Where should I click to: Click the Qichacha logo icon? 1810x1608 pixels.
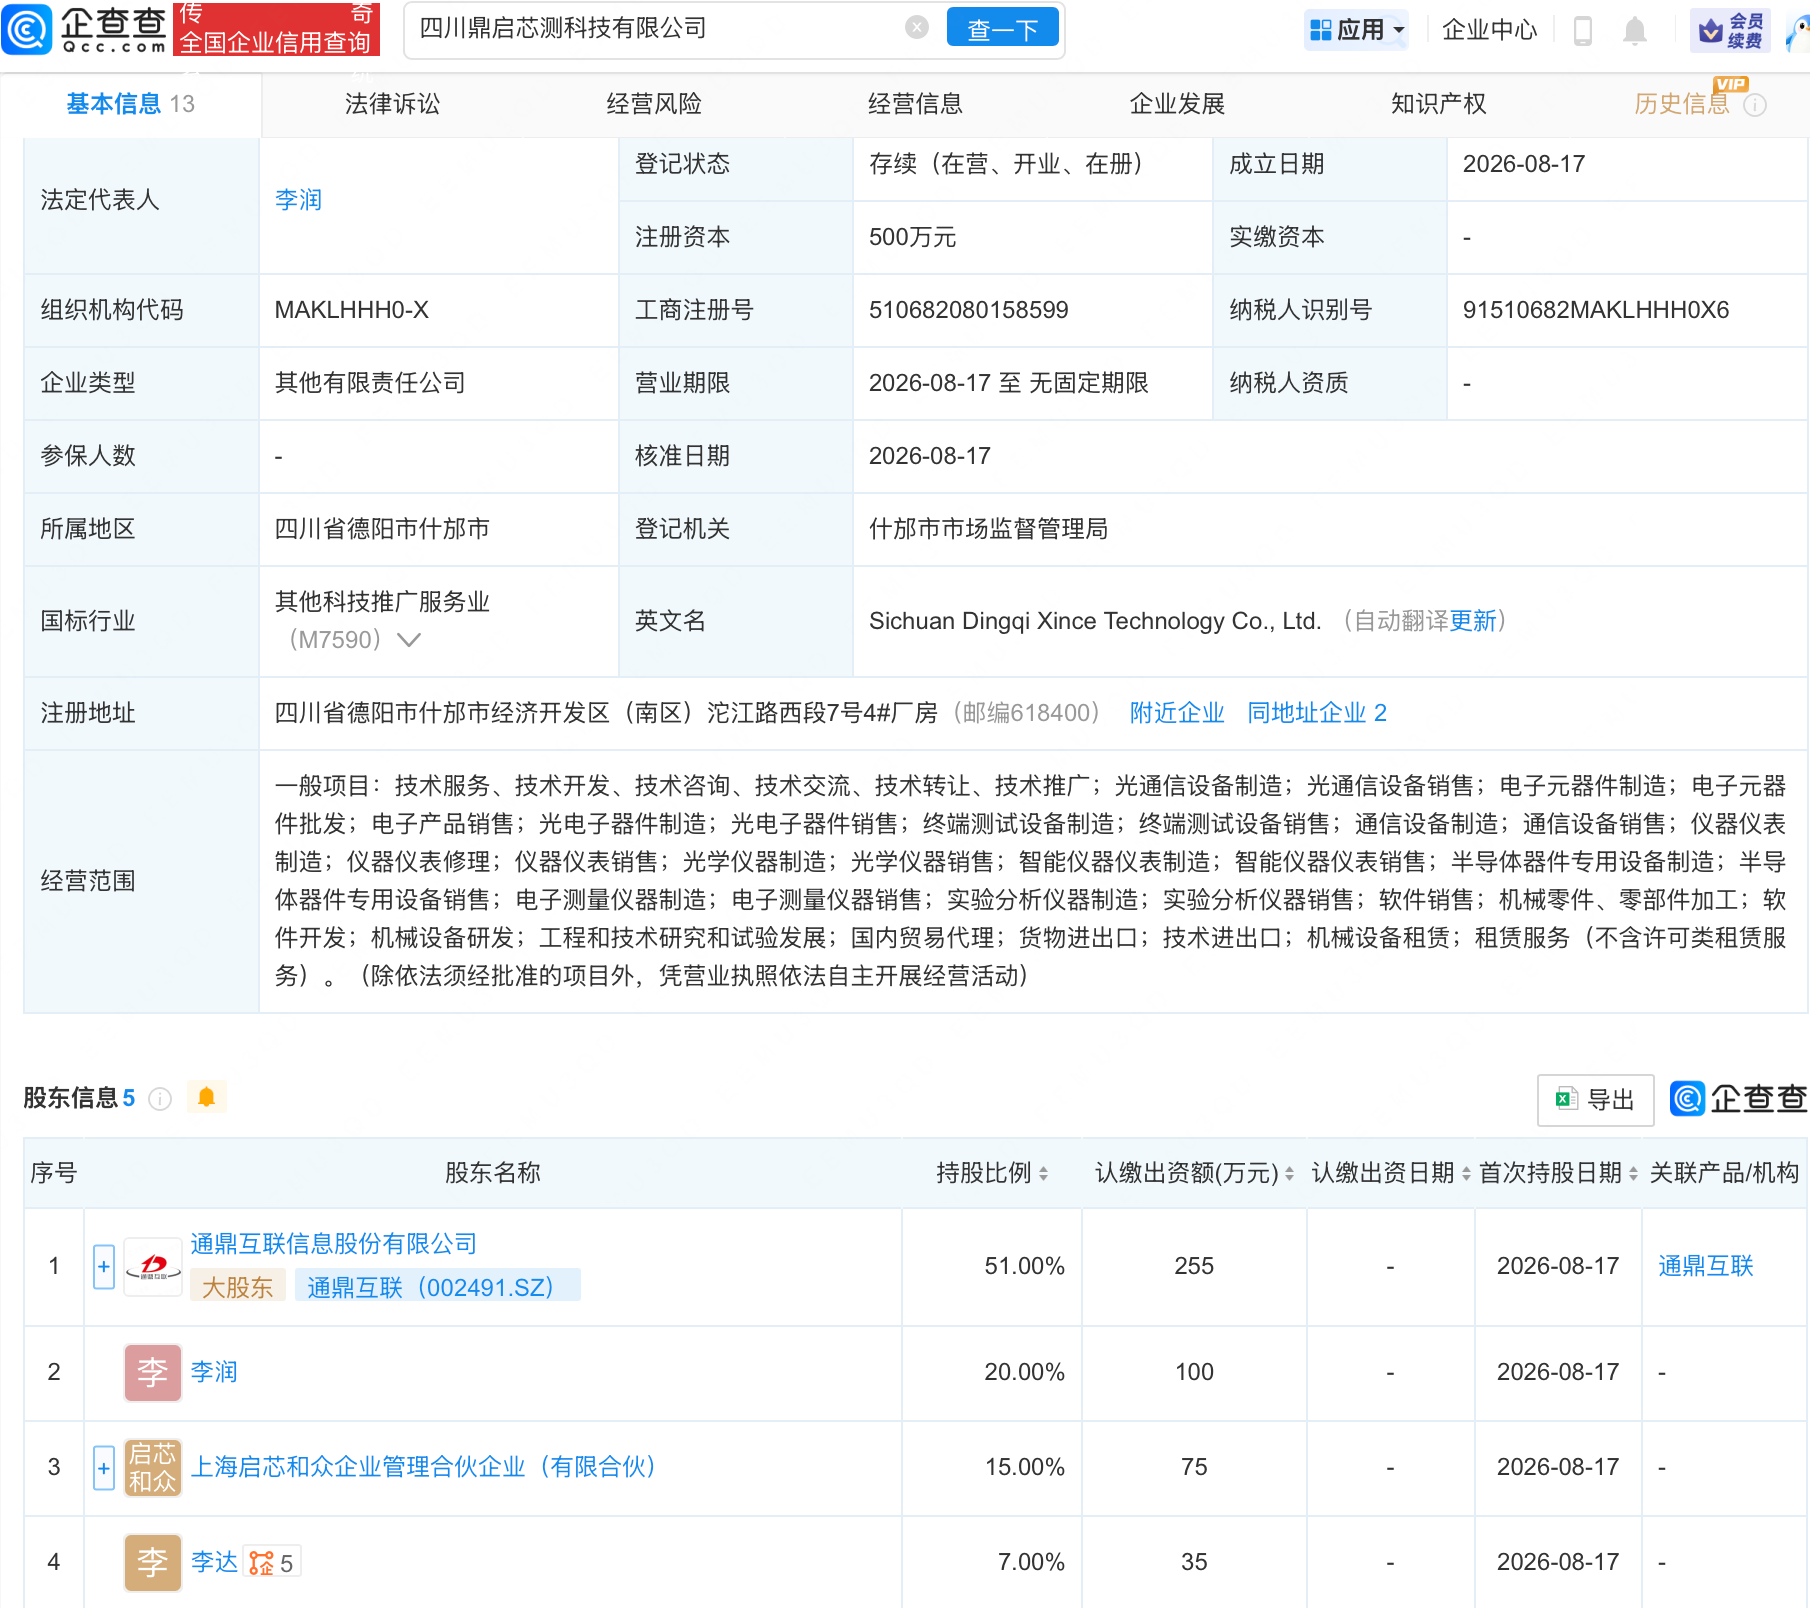[27, 29]
